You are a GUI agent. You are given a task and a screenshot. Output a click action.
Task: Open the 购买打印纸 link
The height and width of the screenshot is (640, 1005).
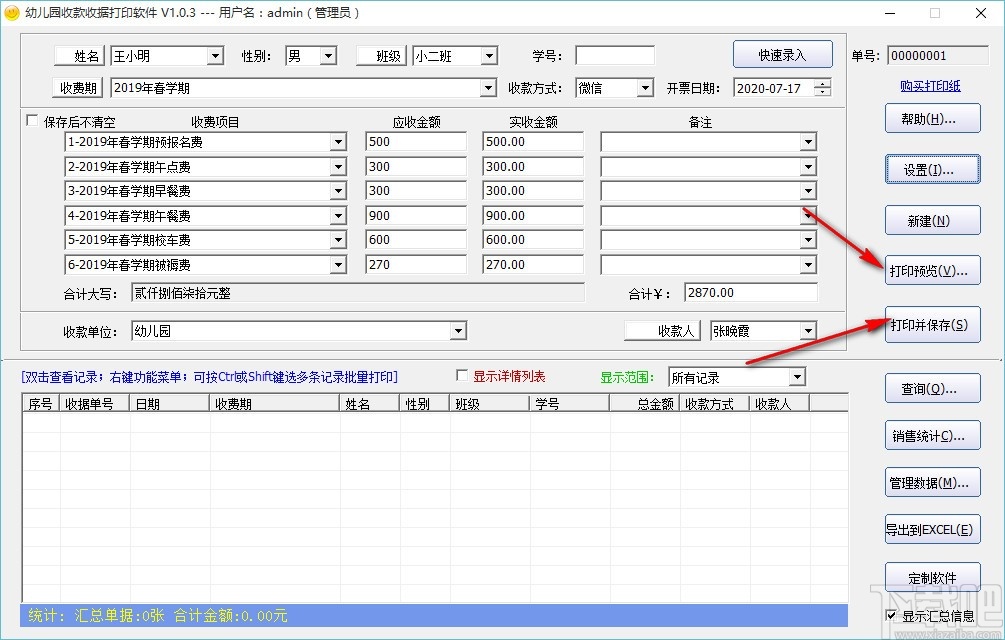pos(930,84)
